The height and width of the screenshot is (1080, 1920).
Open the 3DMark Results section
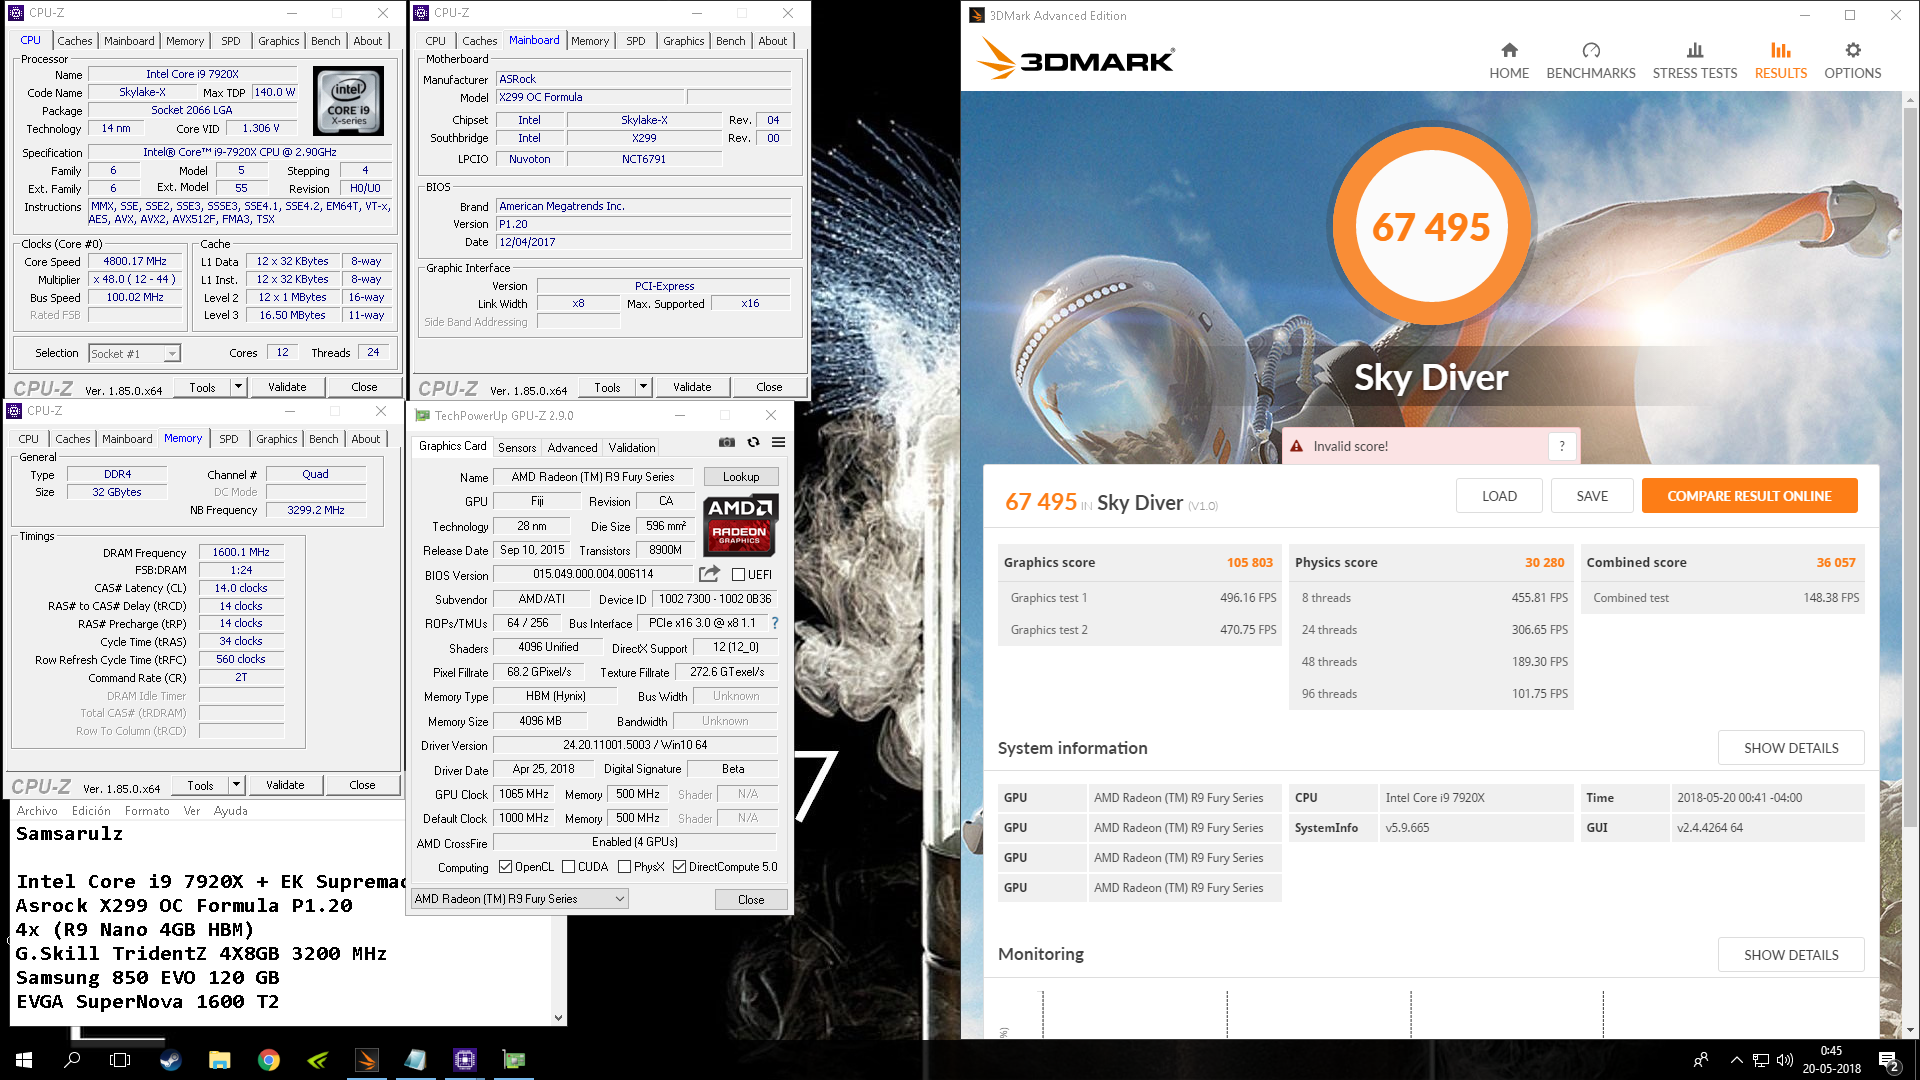[x=1781, y=61]
